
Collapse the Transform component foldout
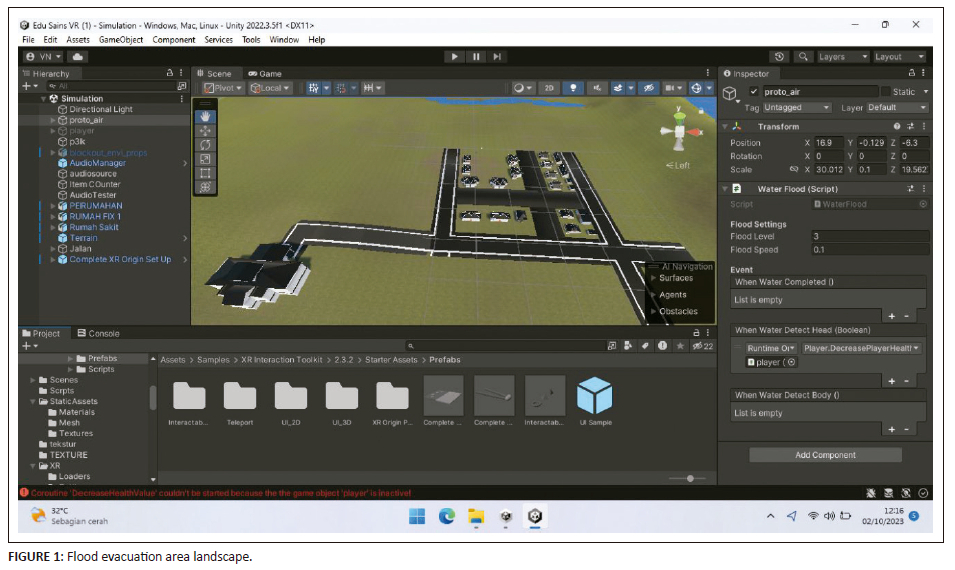(725, 127)
